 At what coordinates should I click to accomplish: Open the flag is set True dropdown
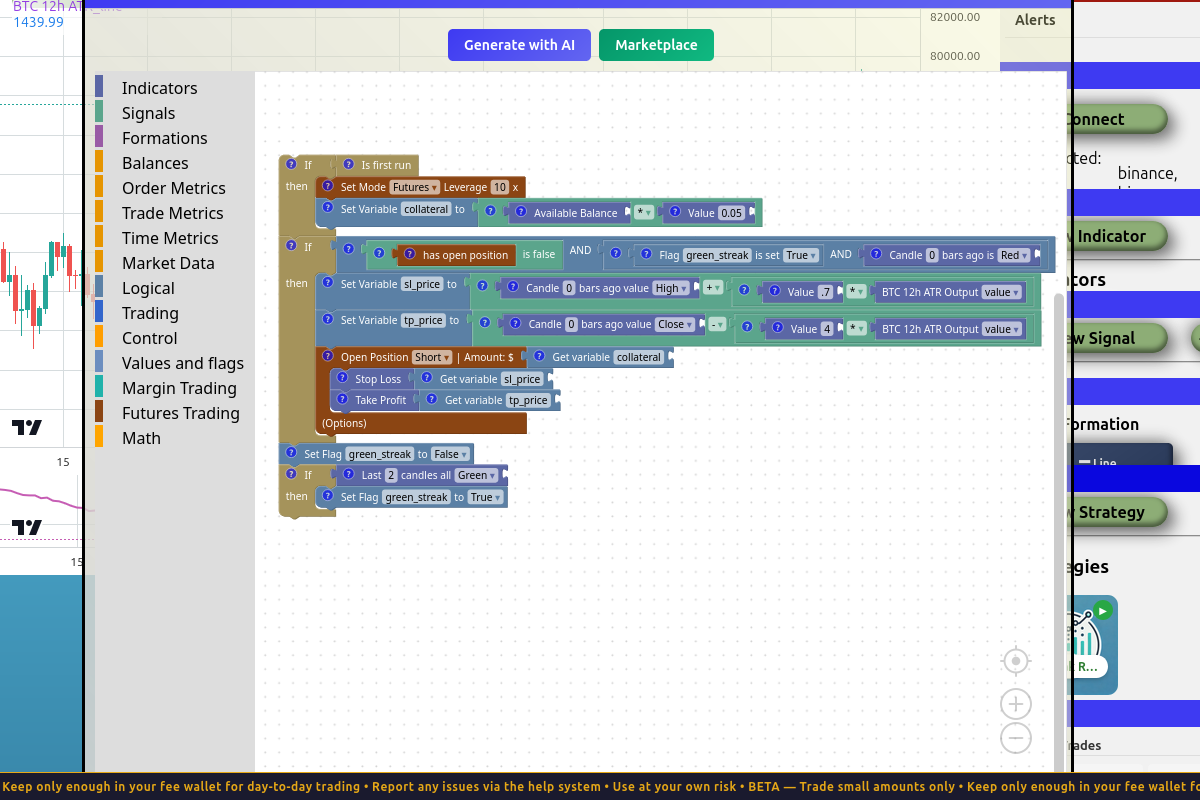[x=801, y=255]
